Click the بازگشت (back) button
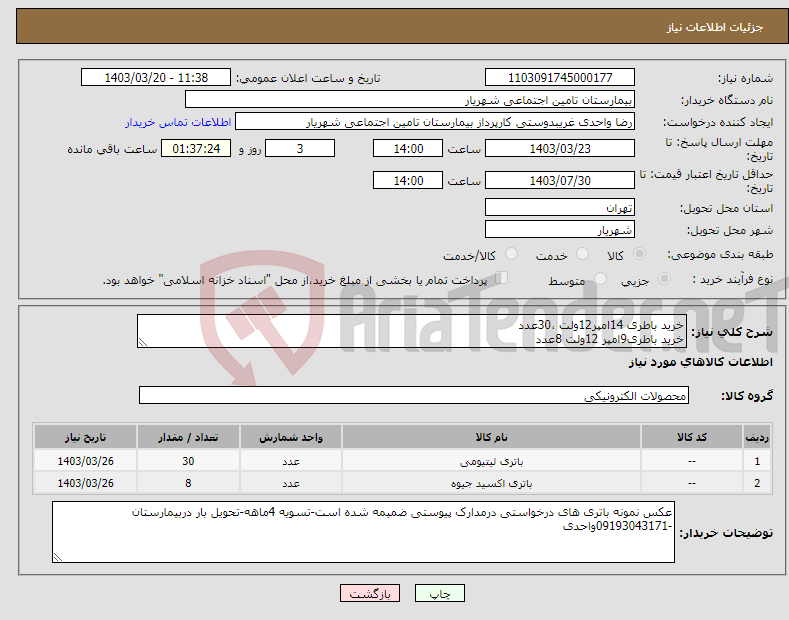 [x=370, y=593]
